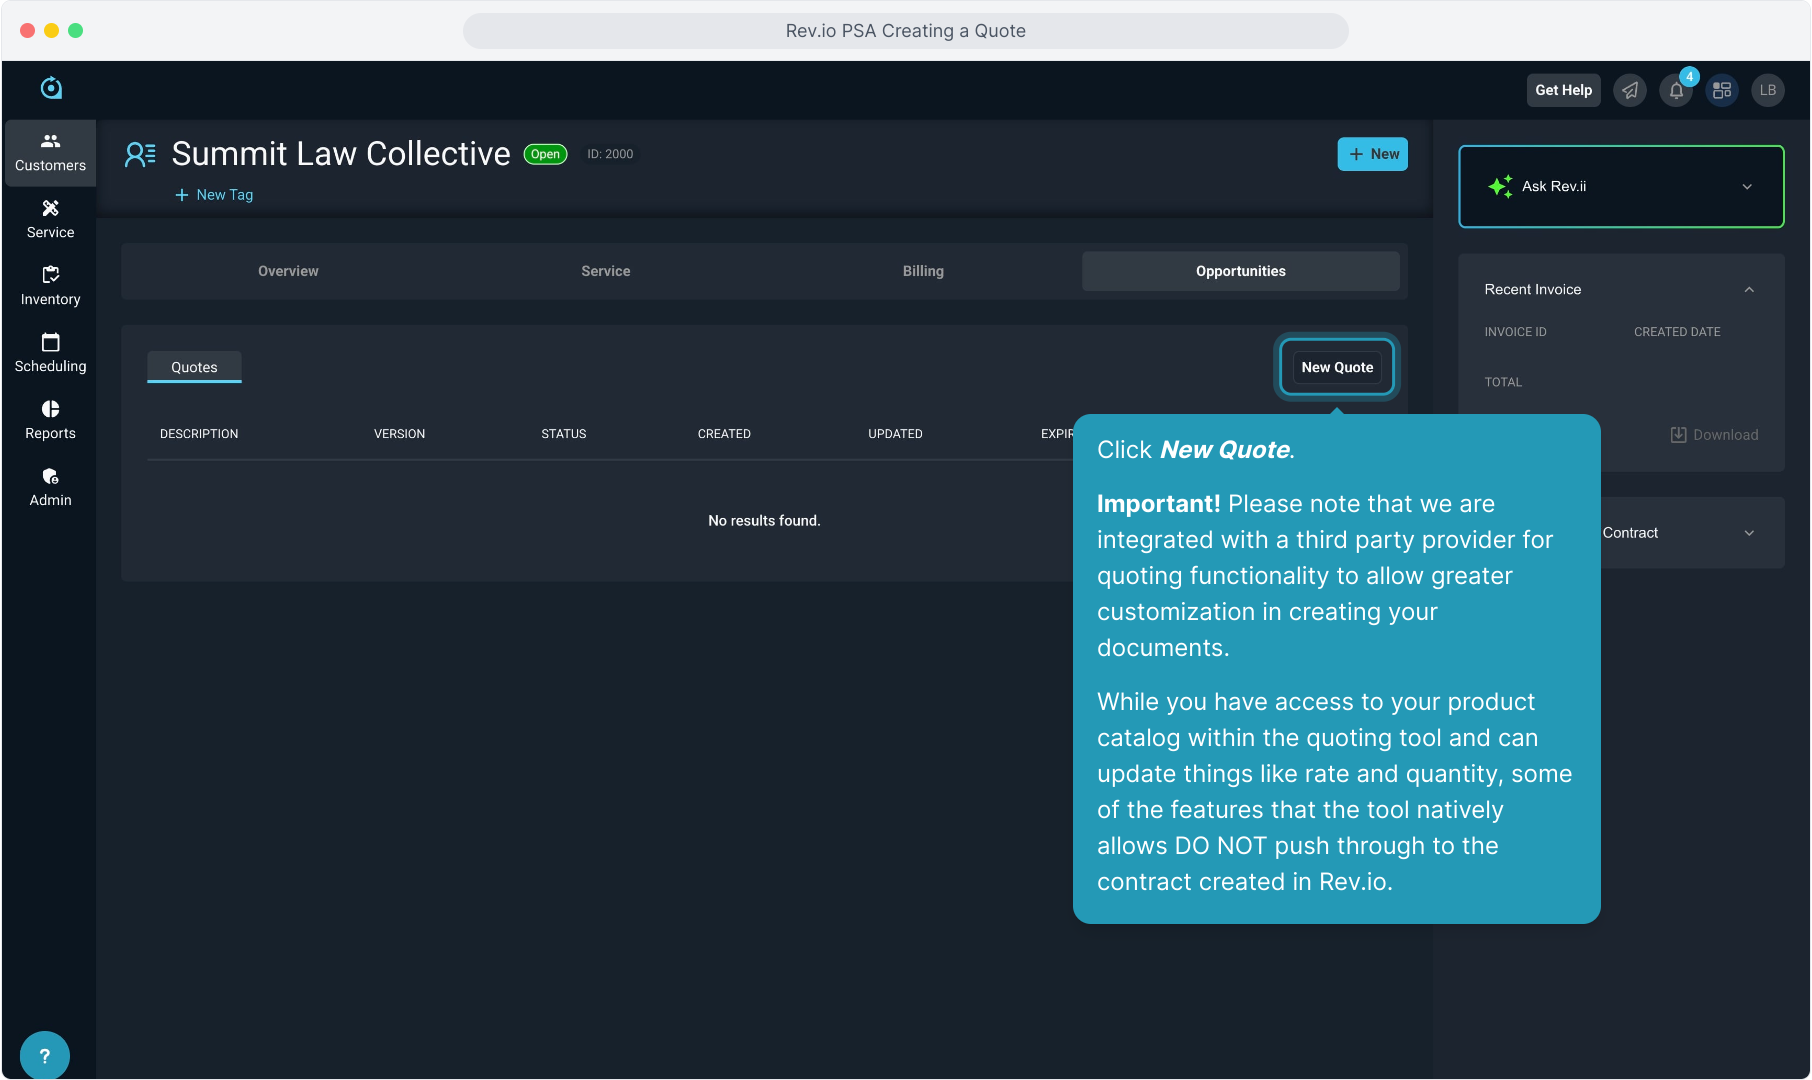This screenshot has height=1080, width=1812.
Task: Switch to the Billing tab
Action: tap(923, 271)
